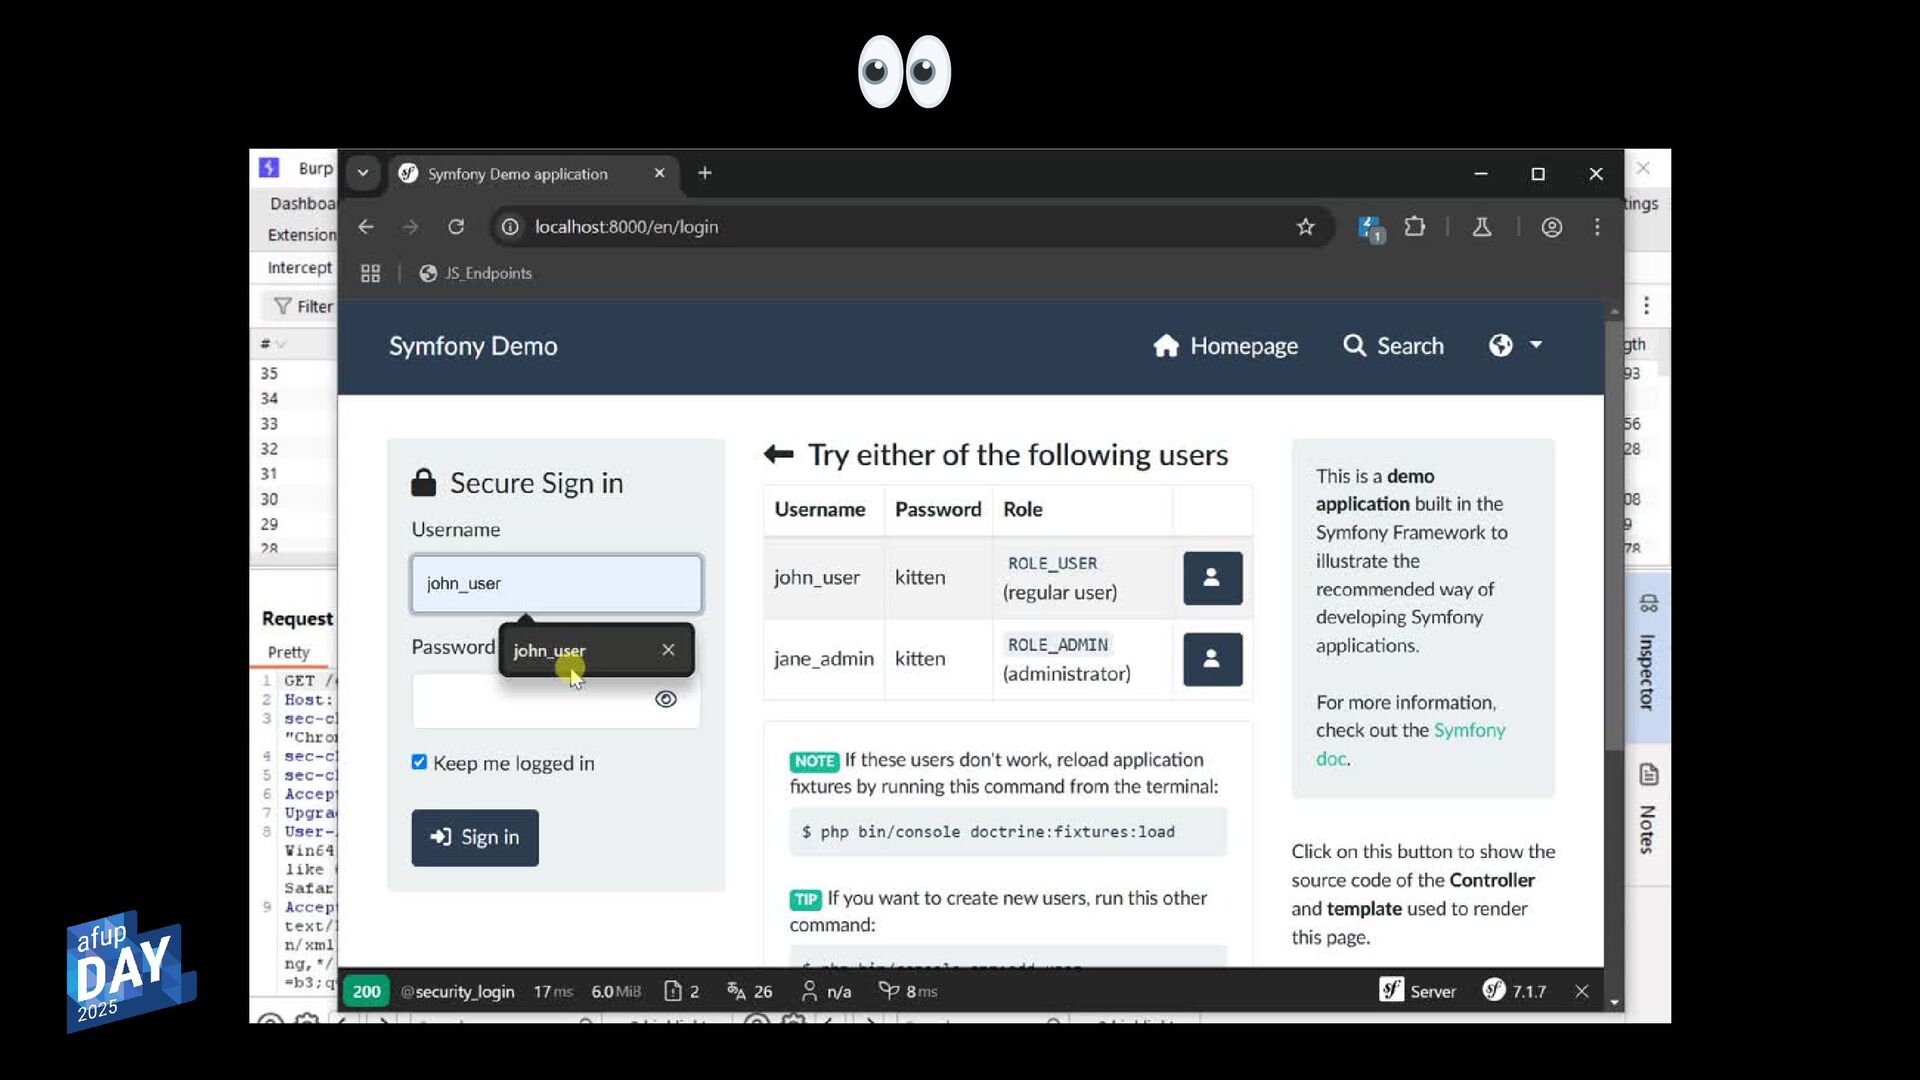
Task: Dismiss the john_user suggestion popup
Action: [668, 650]
